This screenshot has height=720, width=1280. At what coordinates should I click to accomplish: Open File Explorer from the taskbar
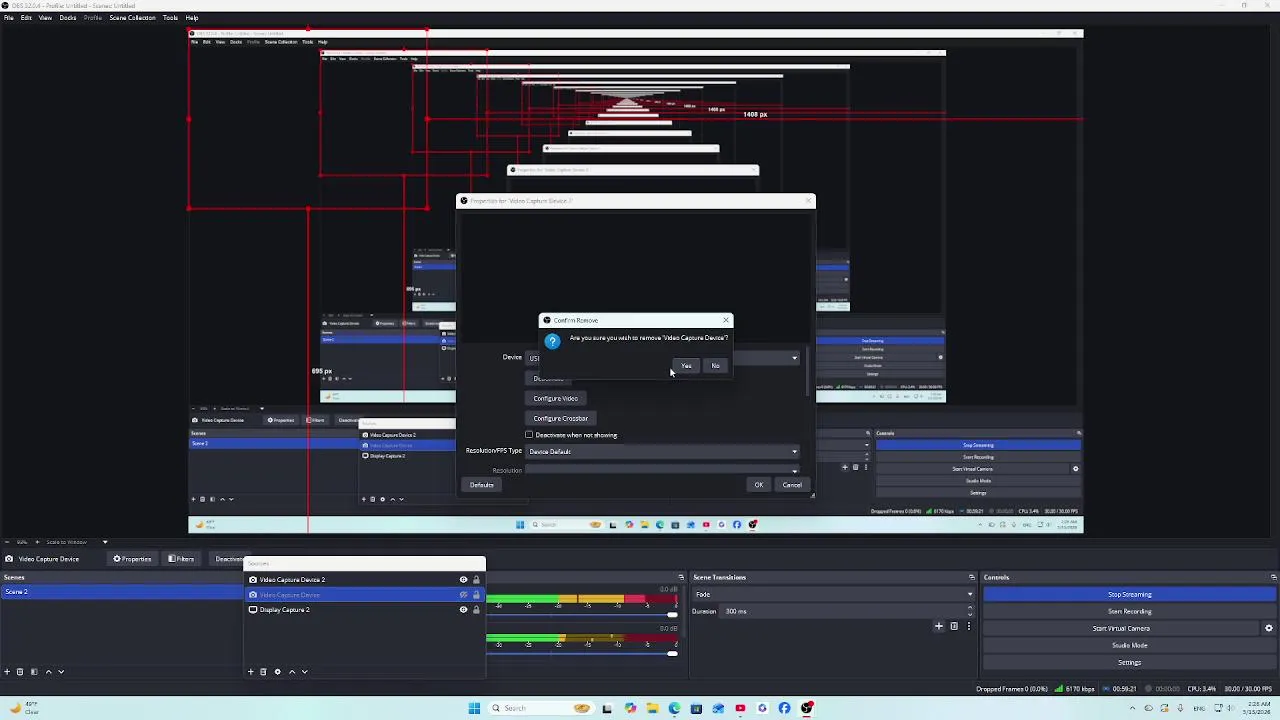(652, 708)
